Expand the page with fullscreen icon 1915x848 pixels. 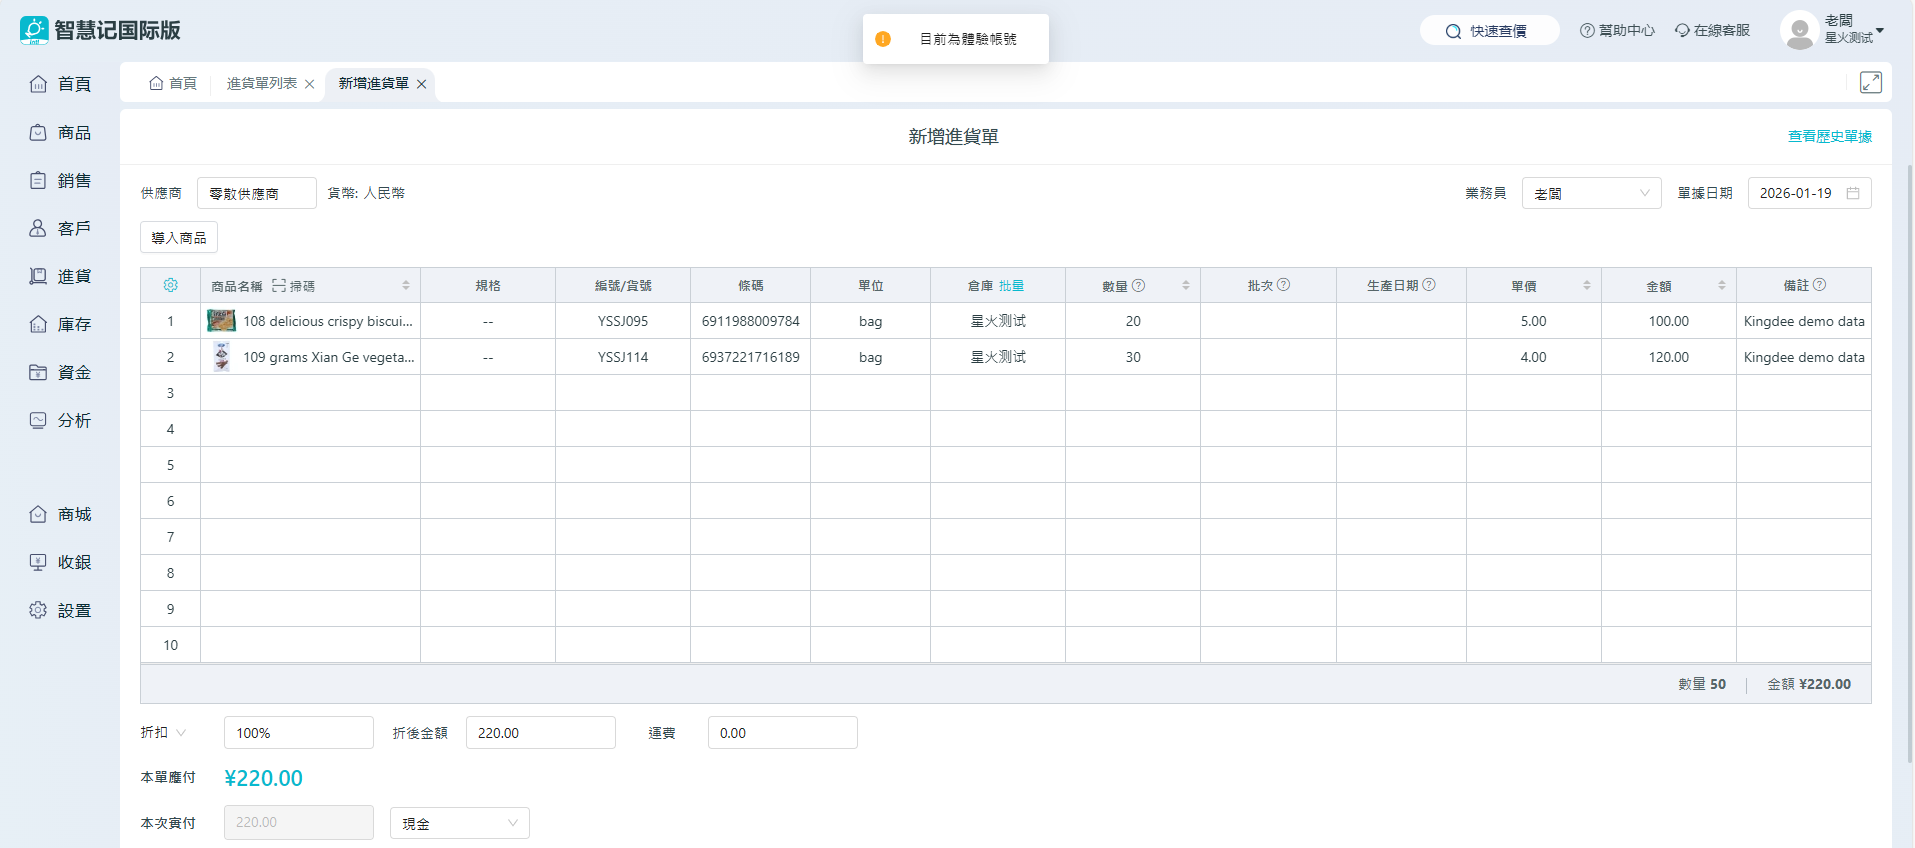click(x=1870, y=82)
